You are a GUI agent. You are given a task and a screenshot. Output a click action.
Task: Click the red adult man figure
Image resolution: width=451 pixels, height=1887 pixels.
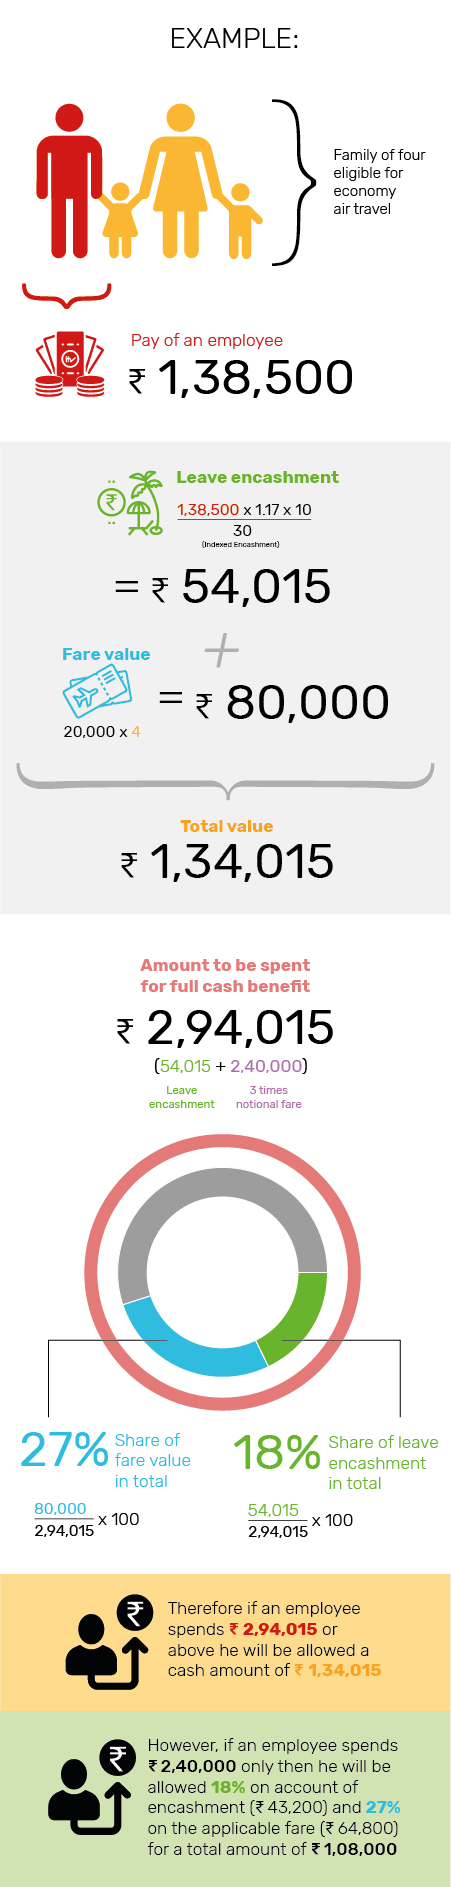pos(69,180)
